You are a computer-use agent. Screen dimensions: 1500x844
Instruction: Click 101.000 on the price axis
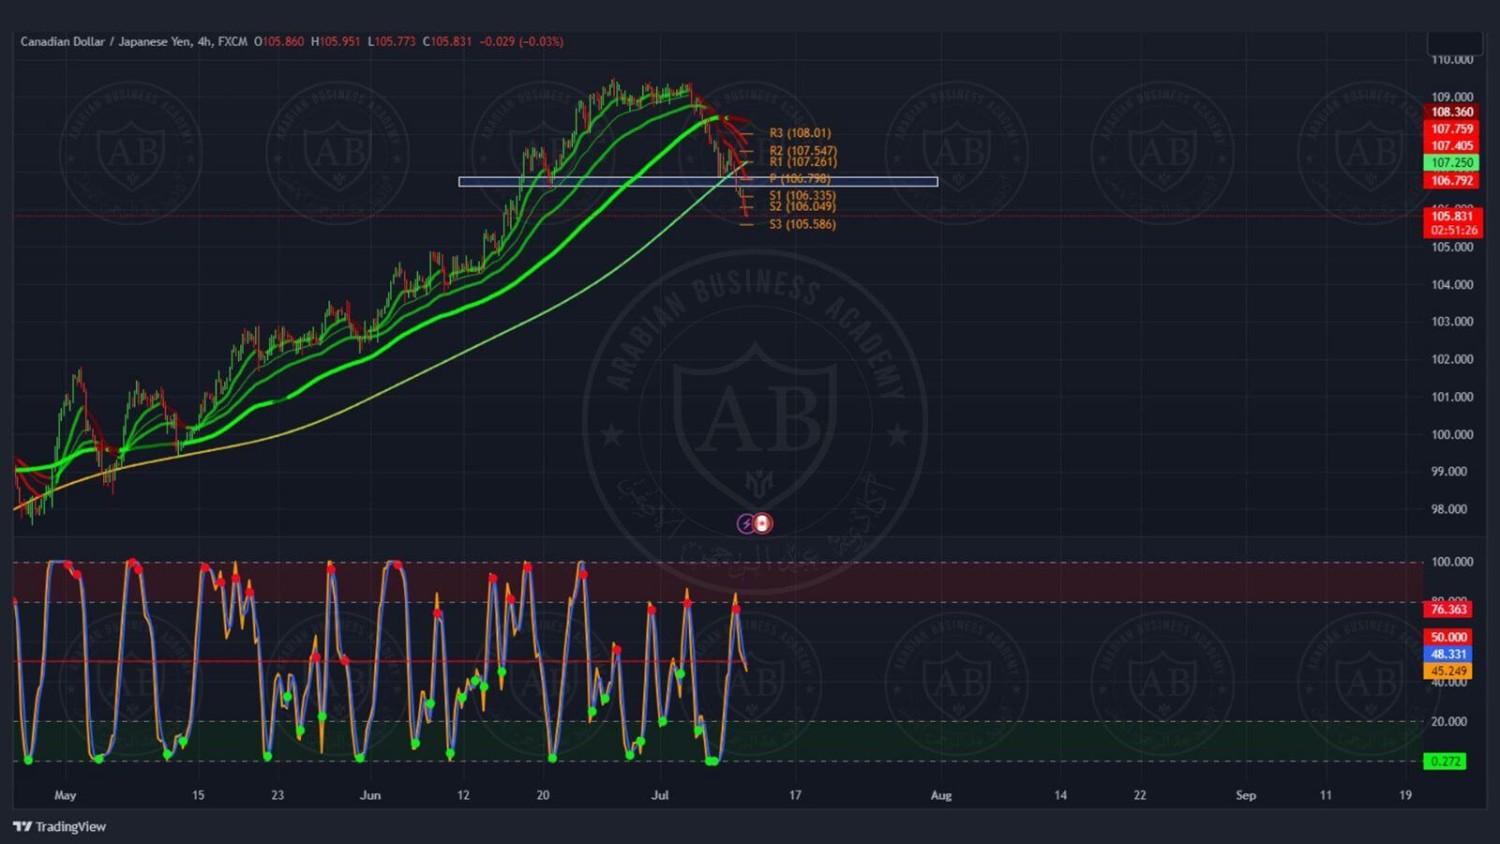1452,397
